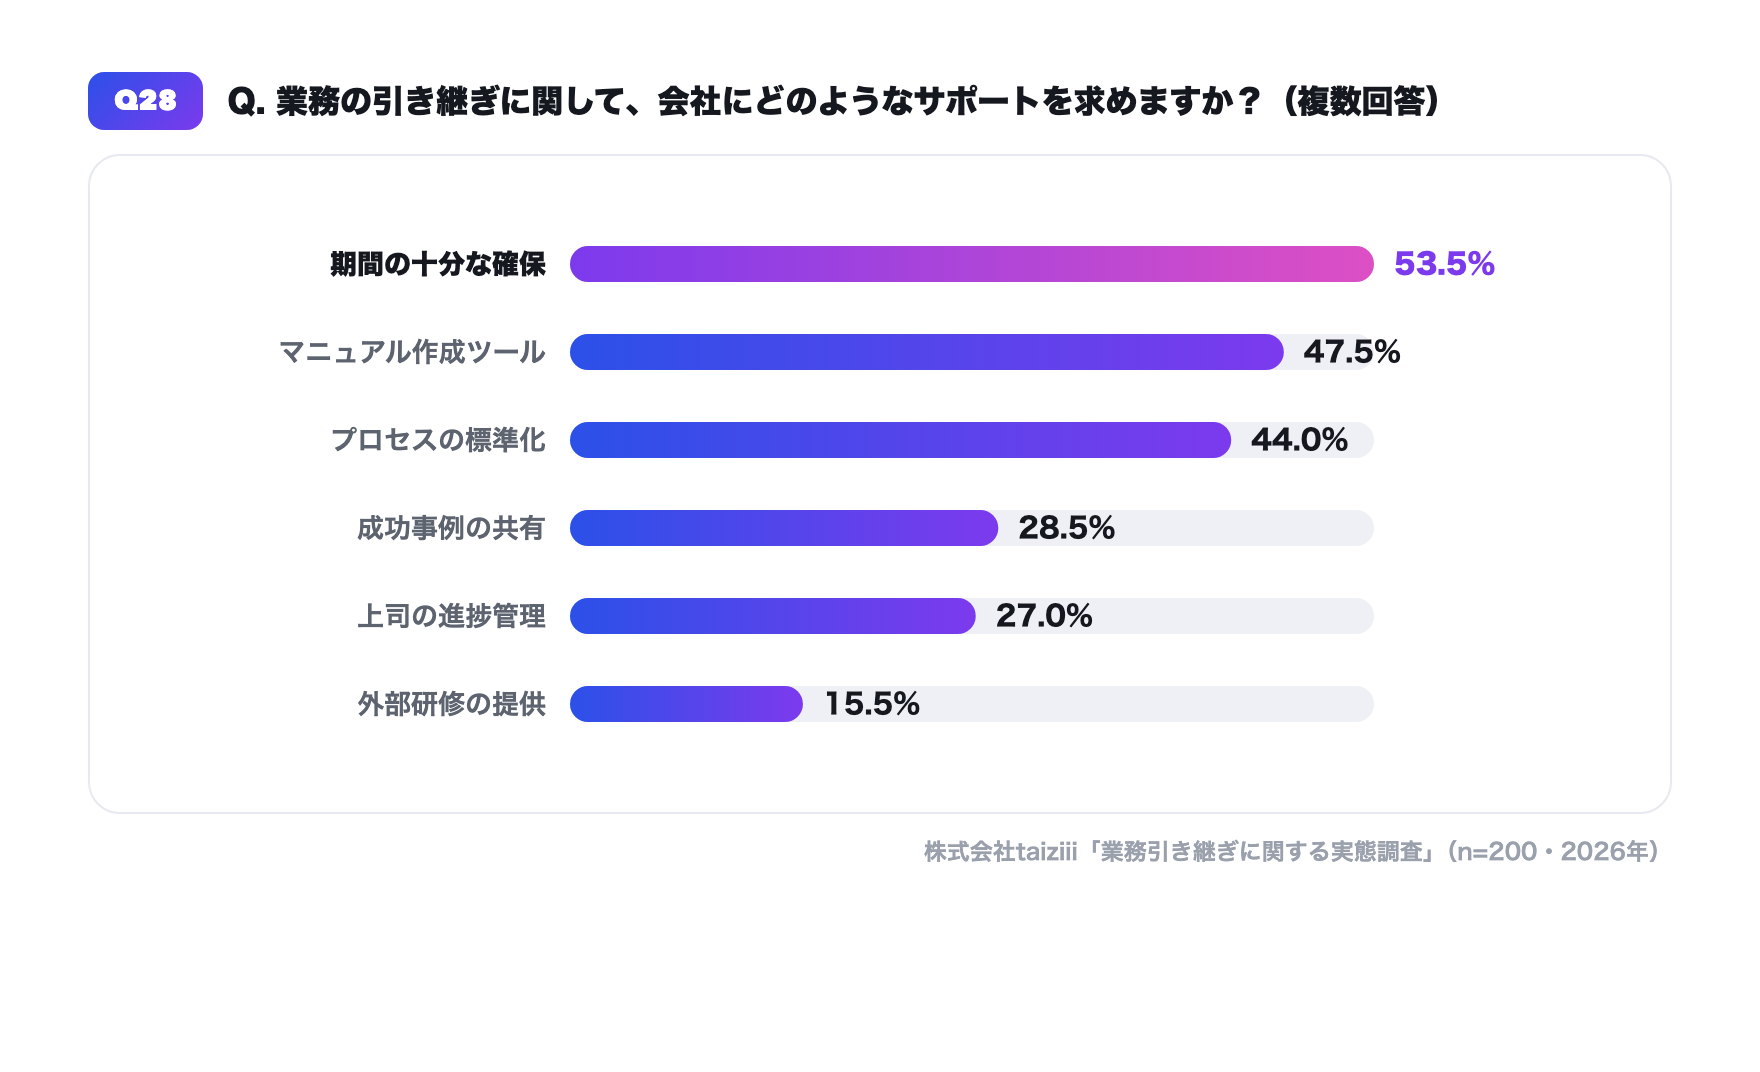The image size is (1760, 1072).
Task: Click the 成功事例の共有 category label
Action: tap(451, 528)
